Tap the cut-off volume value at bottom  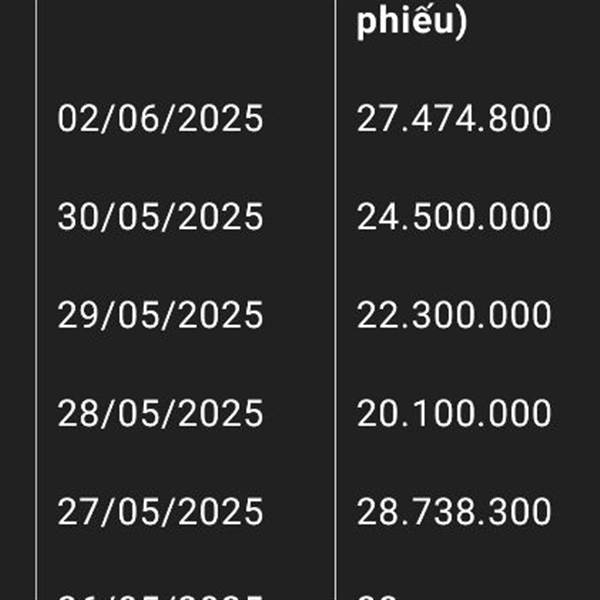(x=376, y=597)
